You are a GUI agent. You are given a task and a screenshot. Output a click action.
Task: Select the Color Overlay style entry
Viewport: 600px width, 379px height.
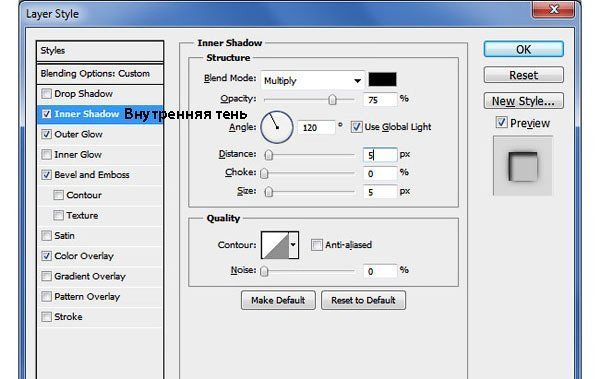click(x=84, y=256)
